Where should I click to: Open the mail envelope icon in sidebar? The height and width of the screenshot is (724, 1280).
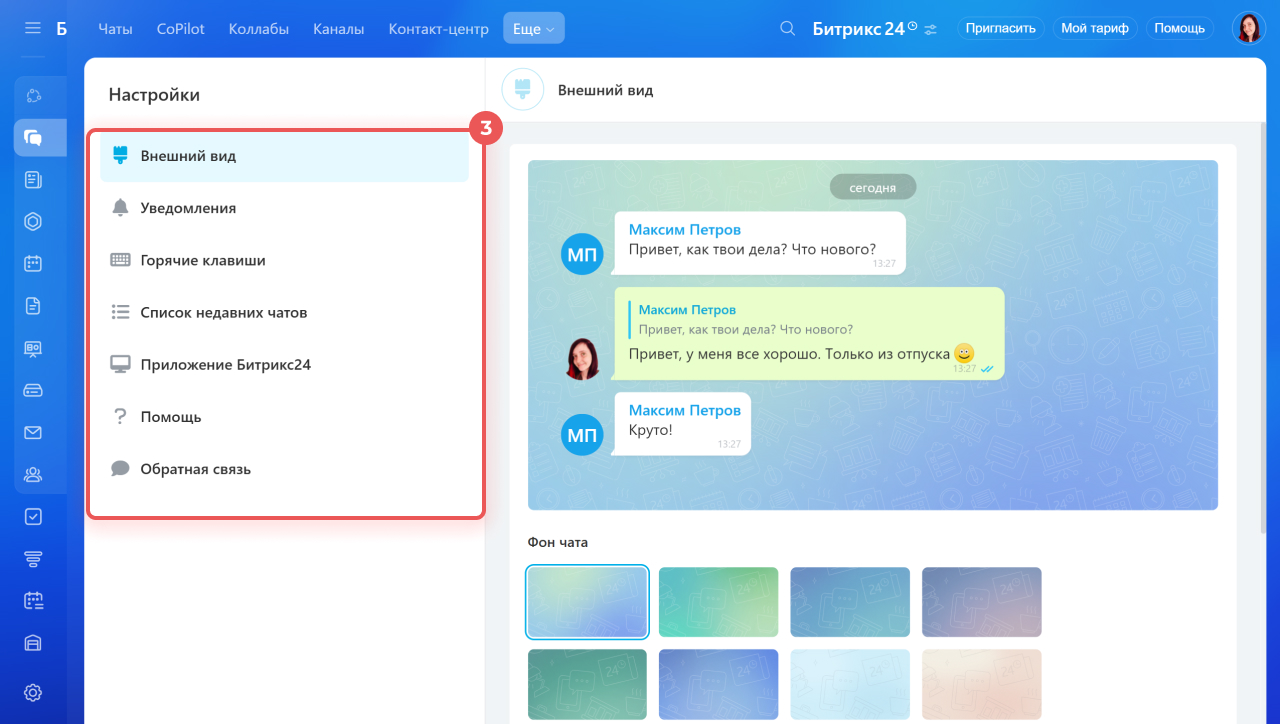(33, 432)
